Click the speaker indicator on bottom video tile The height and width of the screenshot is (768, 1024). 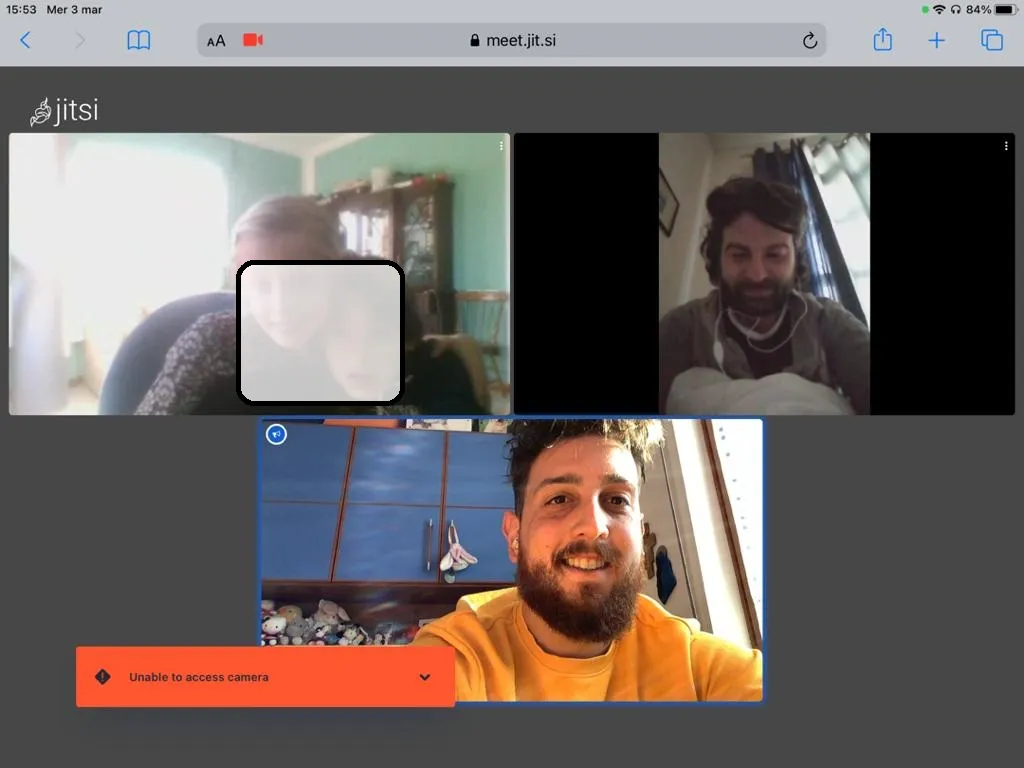click(277, 434)
